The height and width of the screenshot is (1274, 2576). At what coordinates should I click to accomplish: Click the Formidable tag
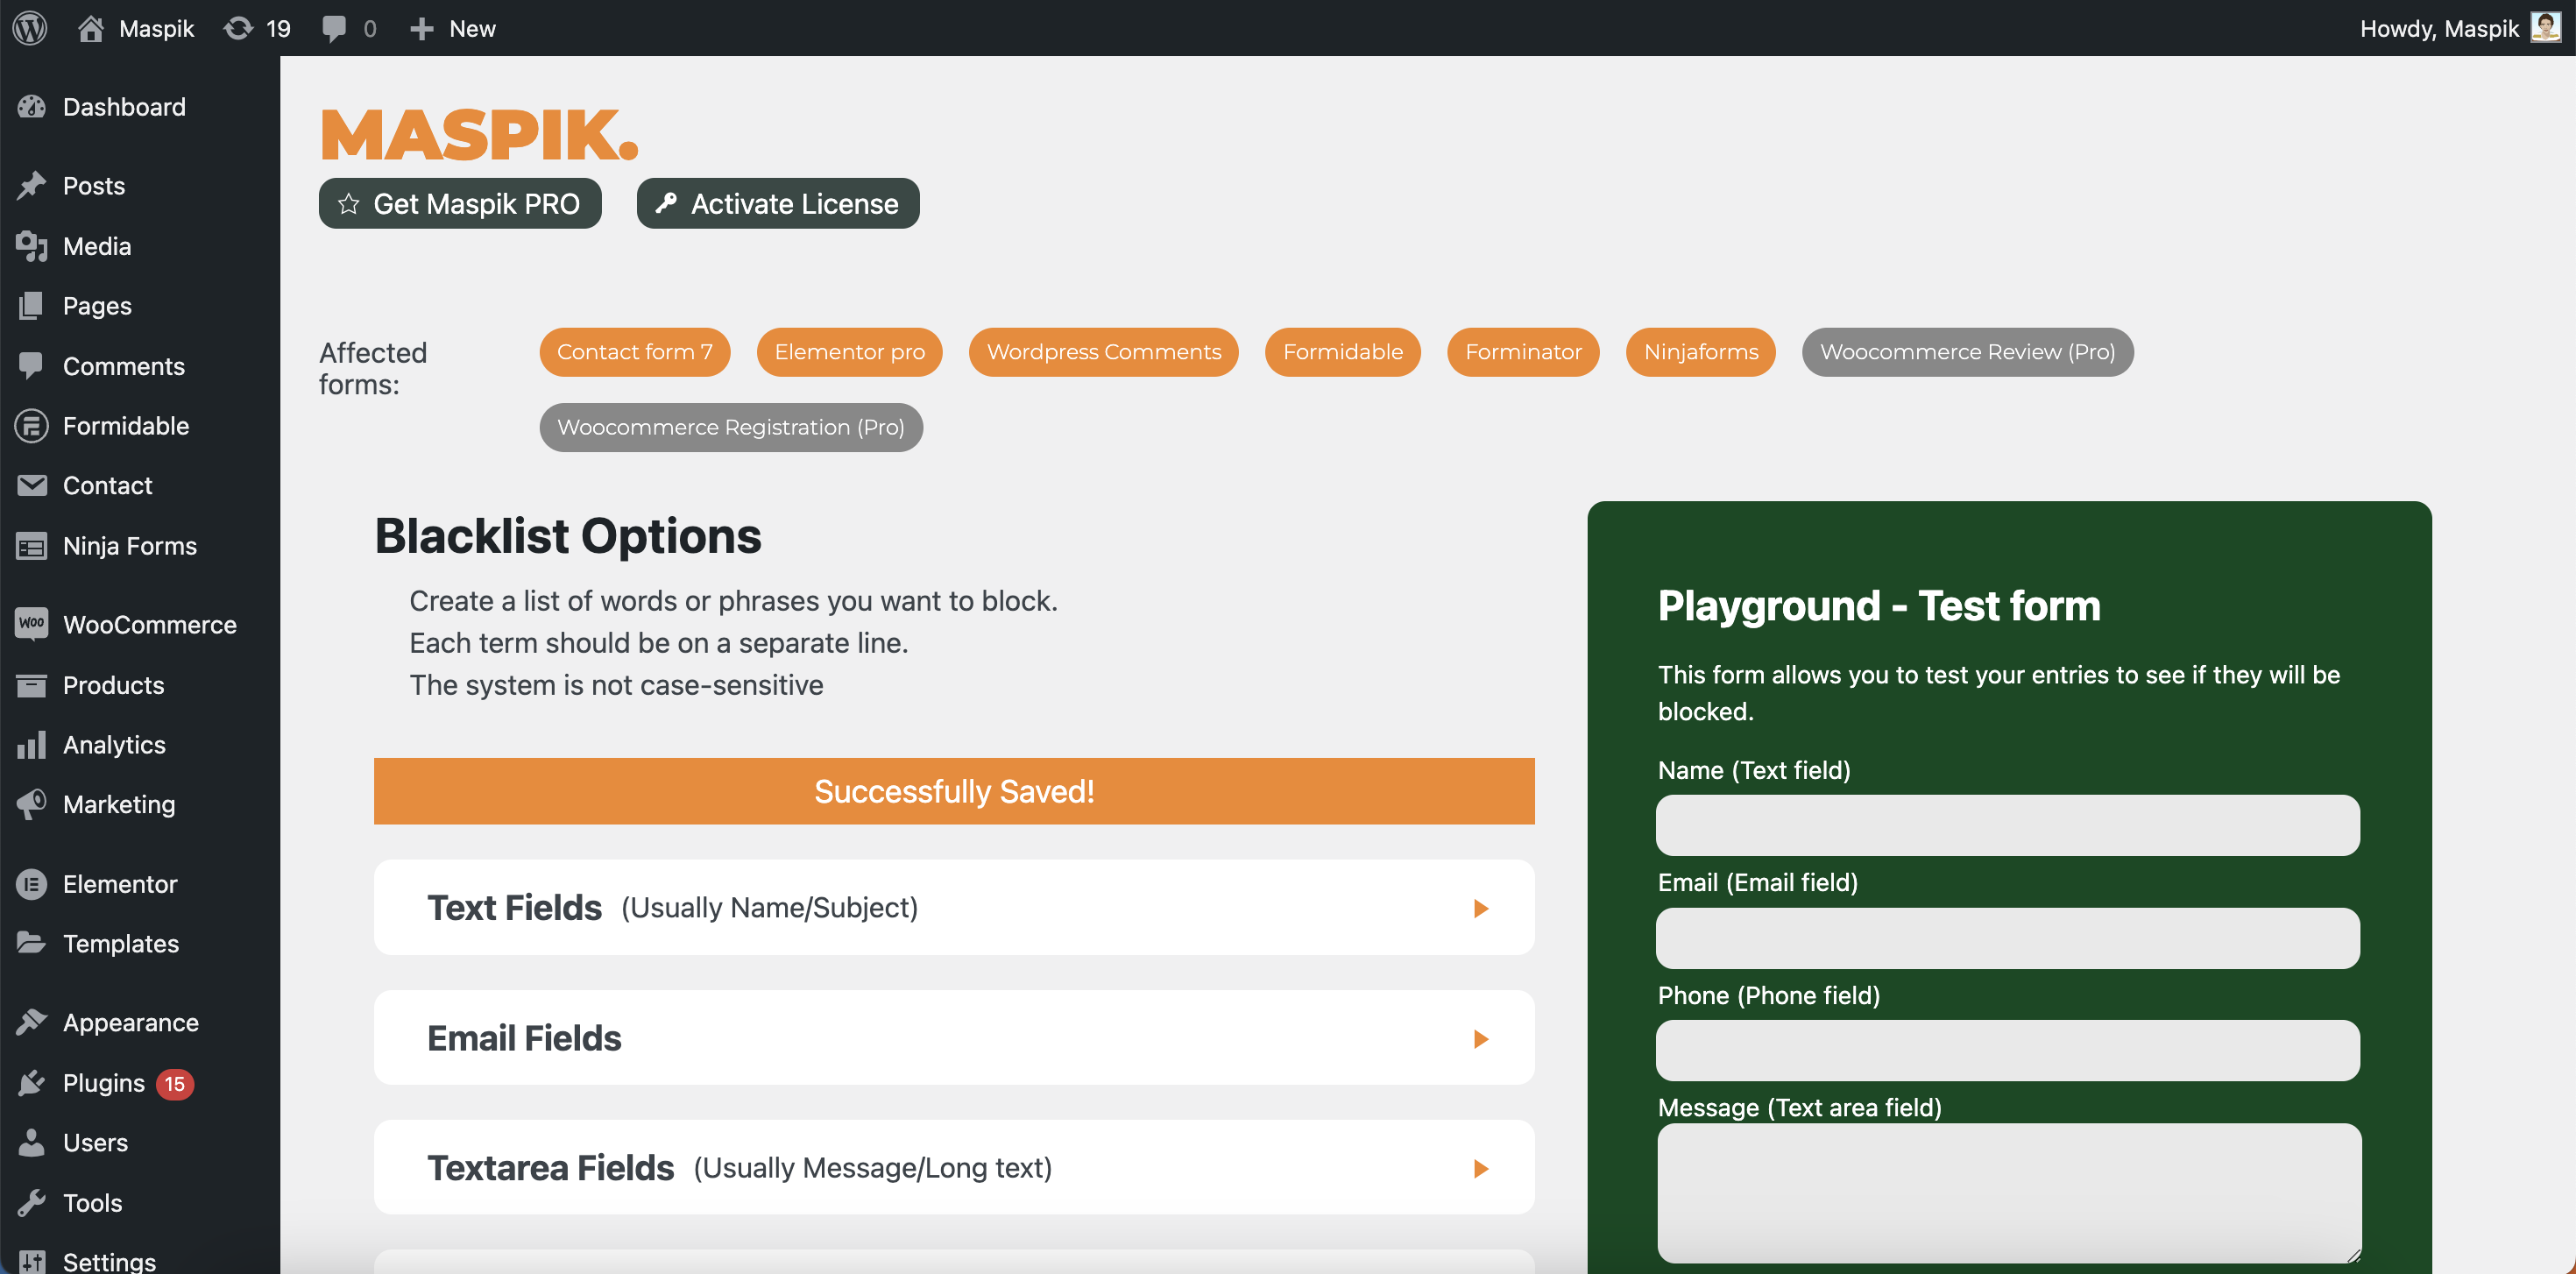pyautogui.click(x=1343, y=352)
